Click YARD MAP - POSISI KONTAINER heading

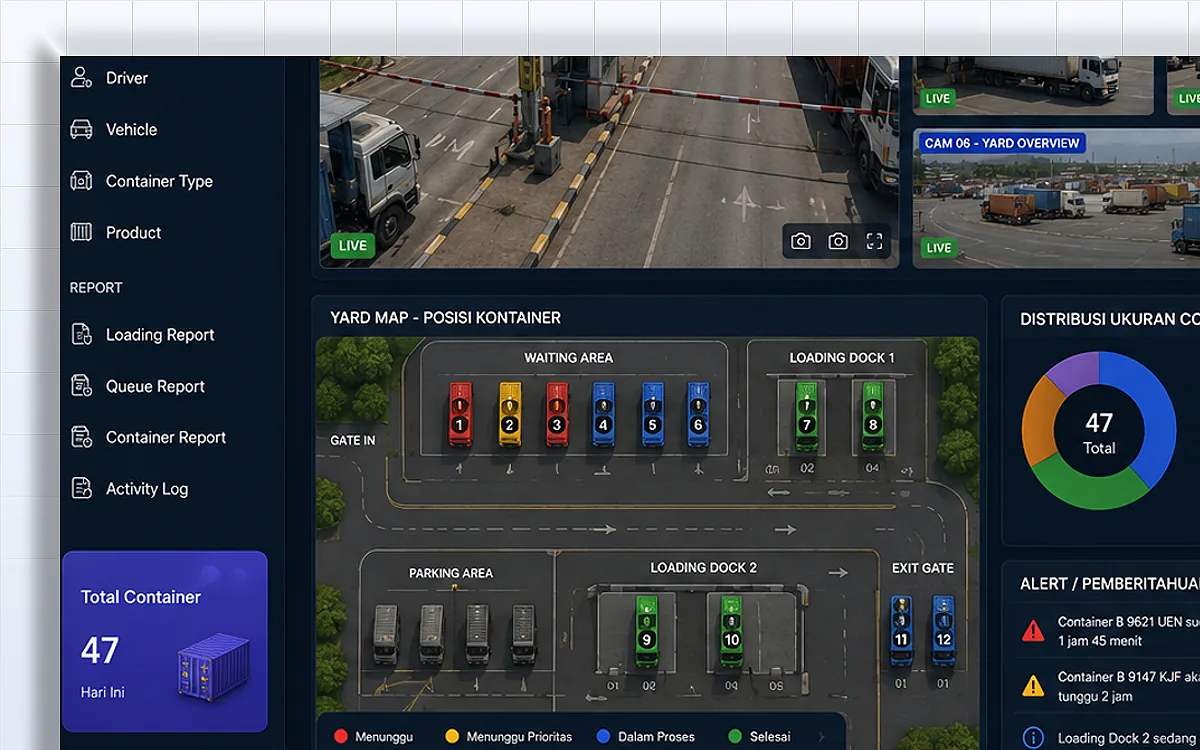pos(445,317)
